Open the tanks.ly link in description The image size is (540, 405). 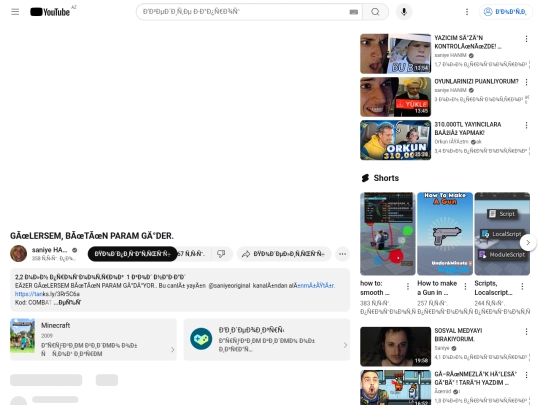[x=47, y=294]
